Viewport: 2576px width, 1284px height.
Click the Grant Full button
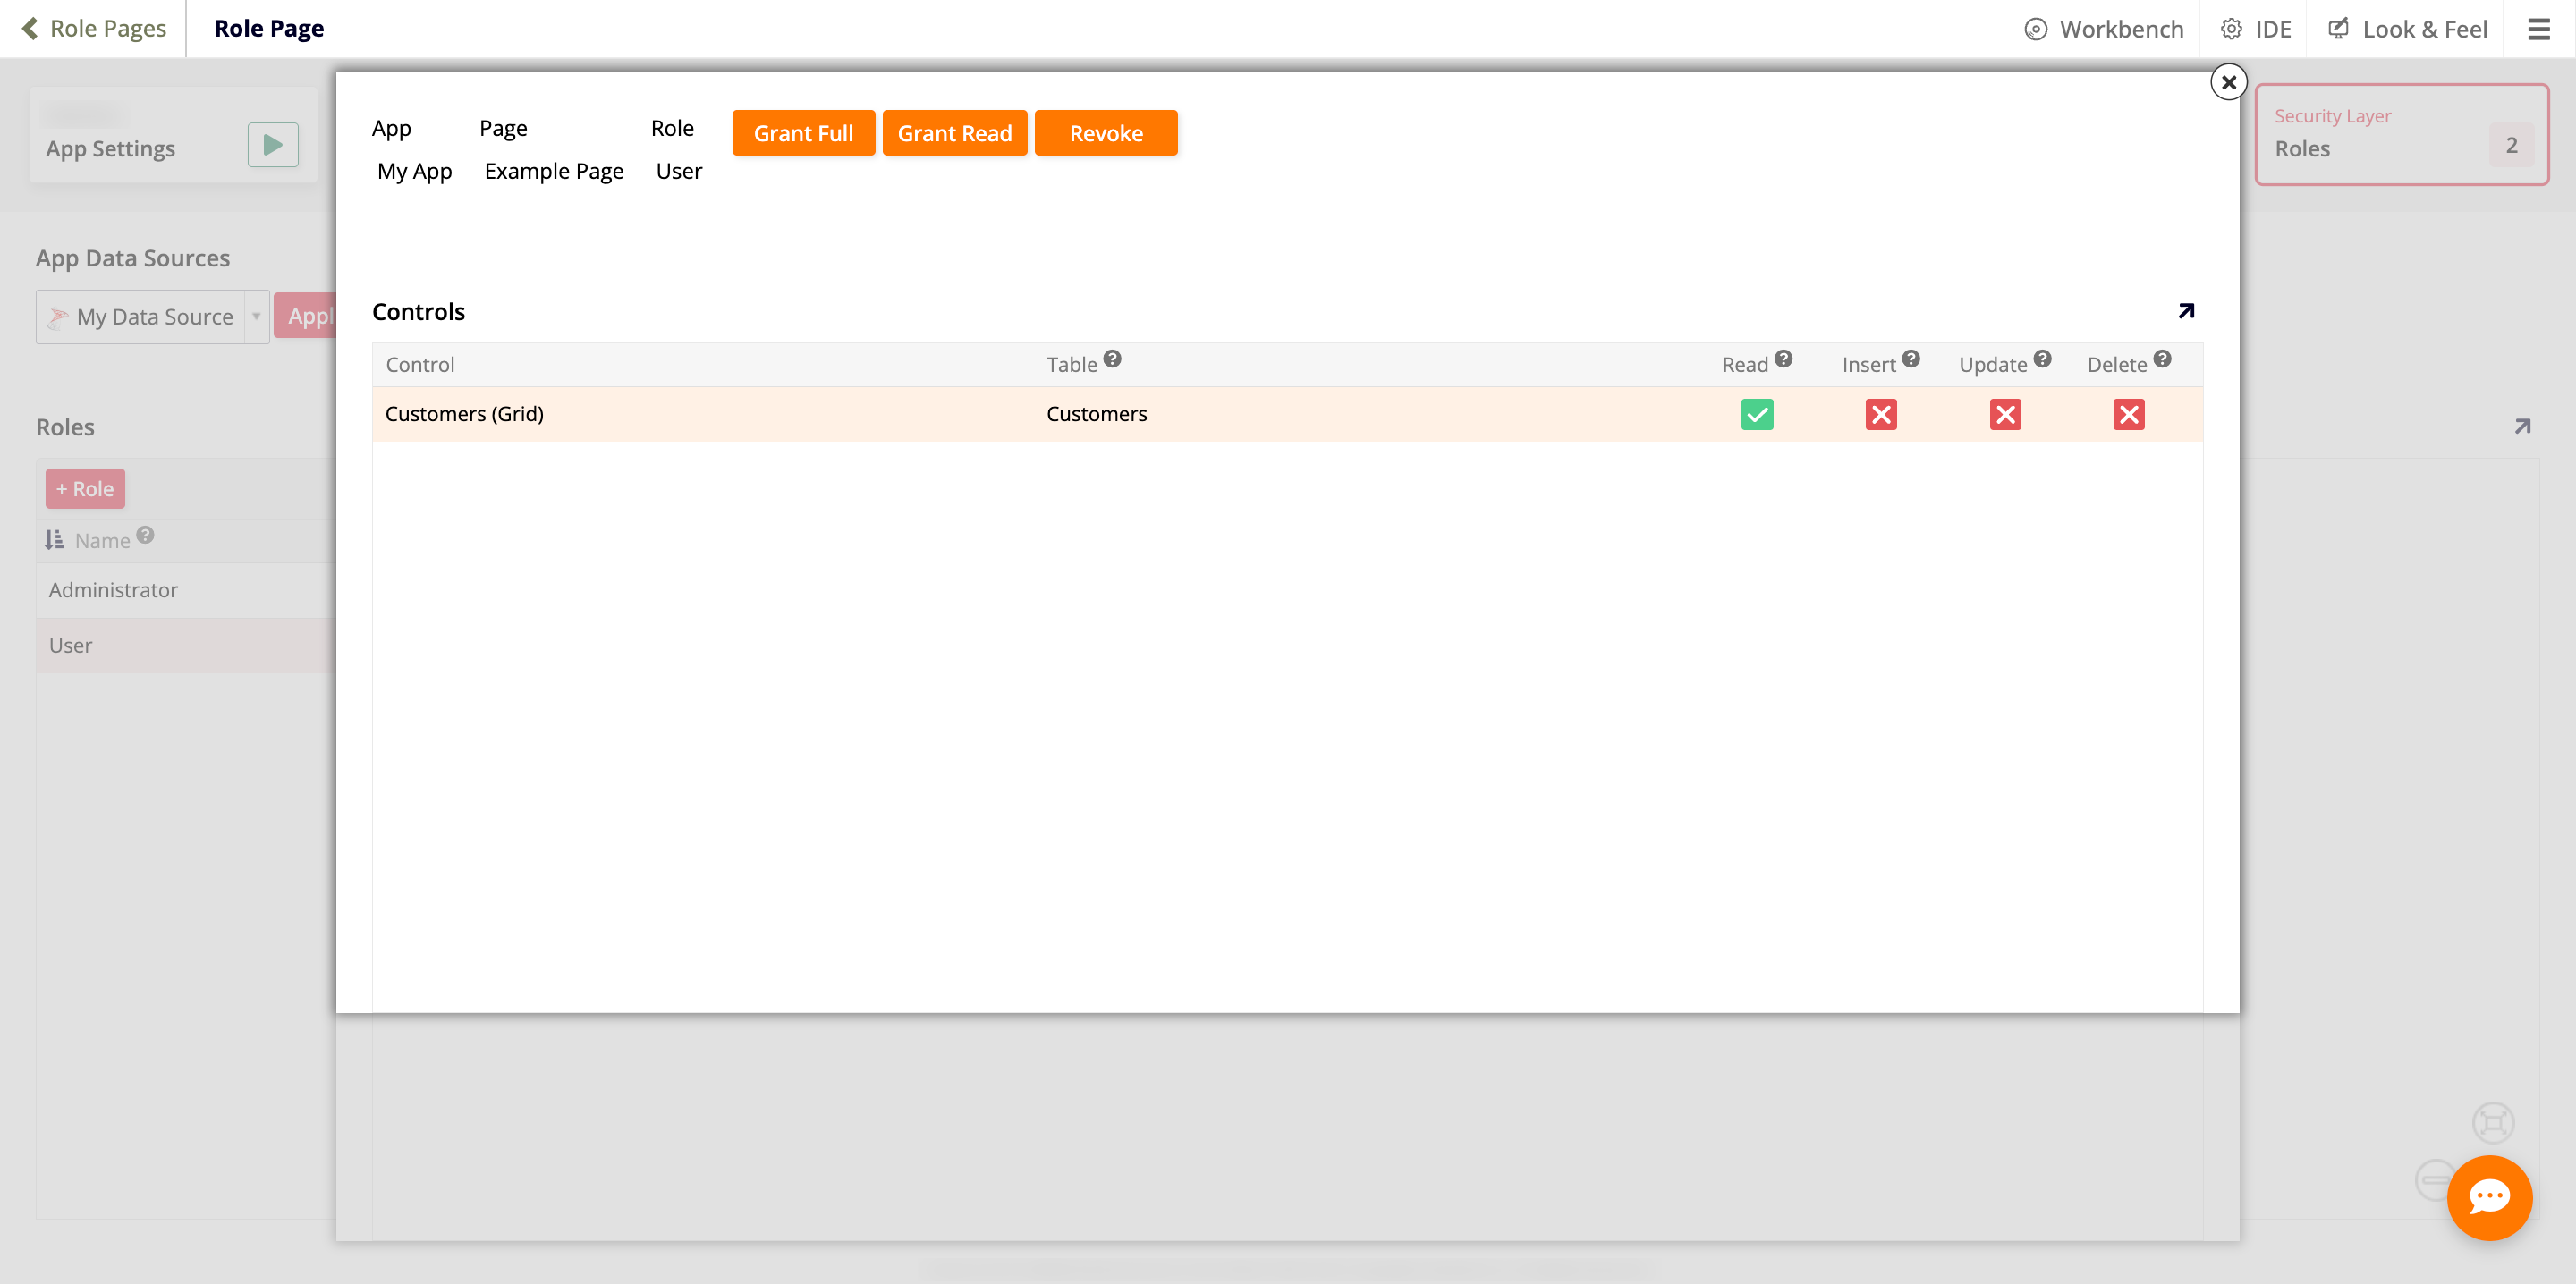pos(803,133)
